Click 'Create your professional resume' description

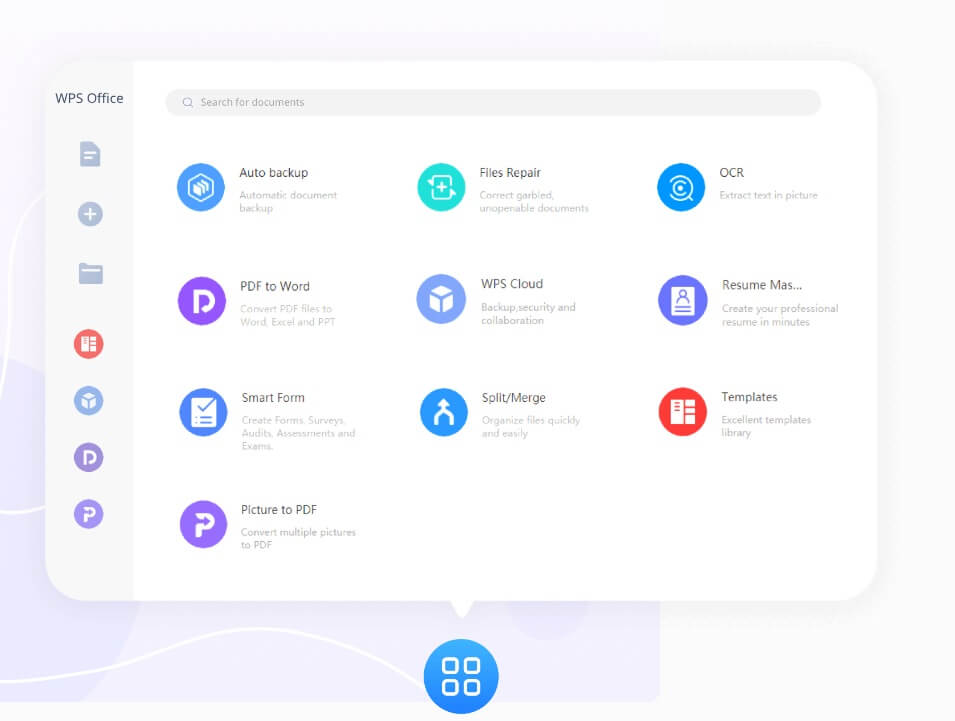(780, 315)
